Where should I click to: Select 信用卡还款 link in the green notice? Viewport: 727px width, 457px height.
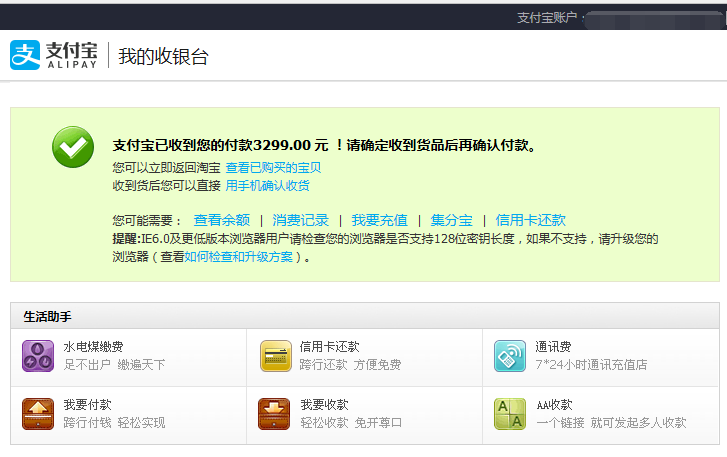point(530,220)
